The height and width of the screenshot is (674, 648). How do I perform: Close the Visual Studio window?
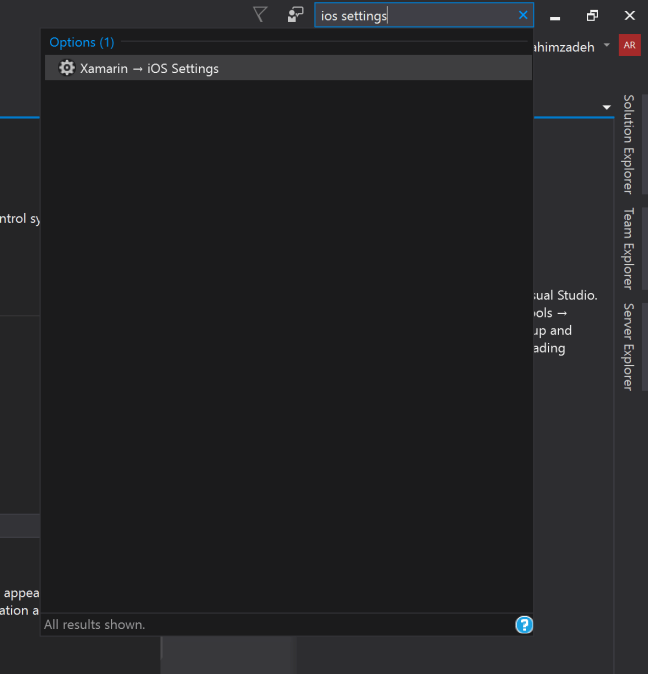[x=629, y=15]
